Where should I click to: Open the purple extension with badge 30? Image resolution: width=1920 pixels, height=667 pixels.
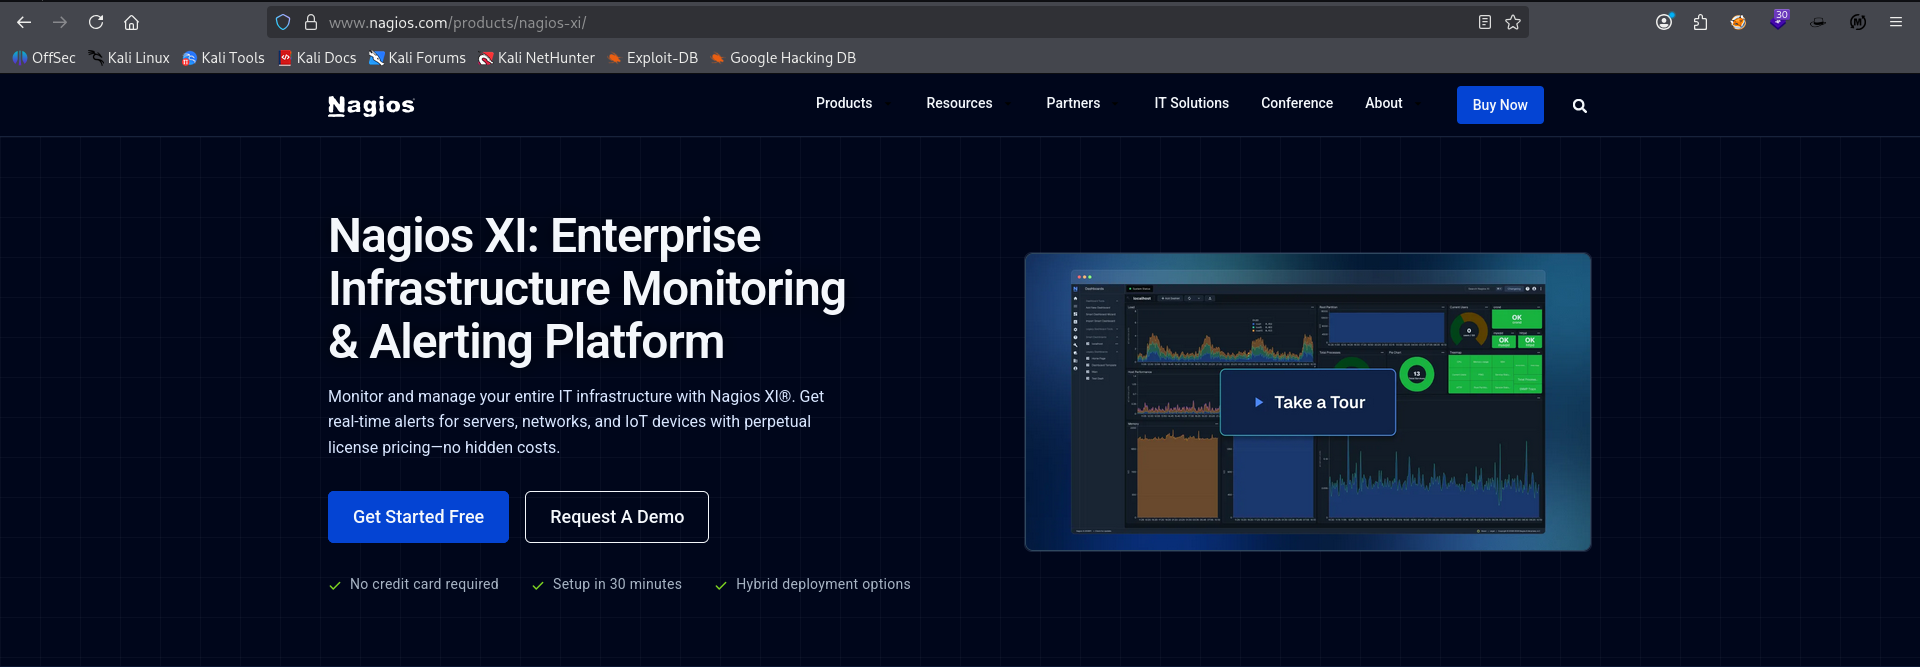coord(1778,20)
